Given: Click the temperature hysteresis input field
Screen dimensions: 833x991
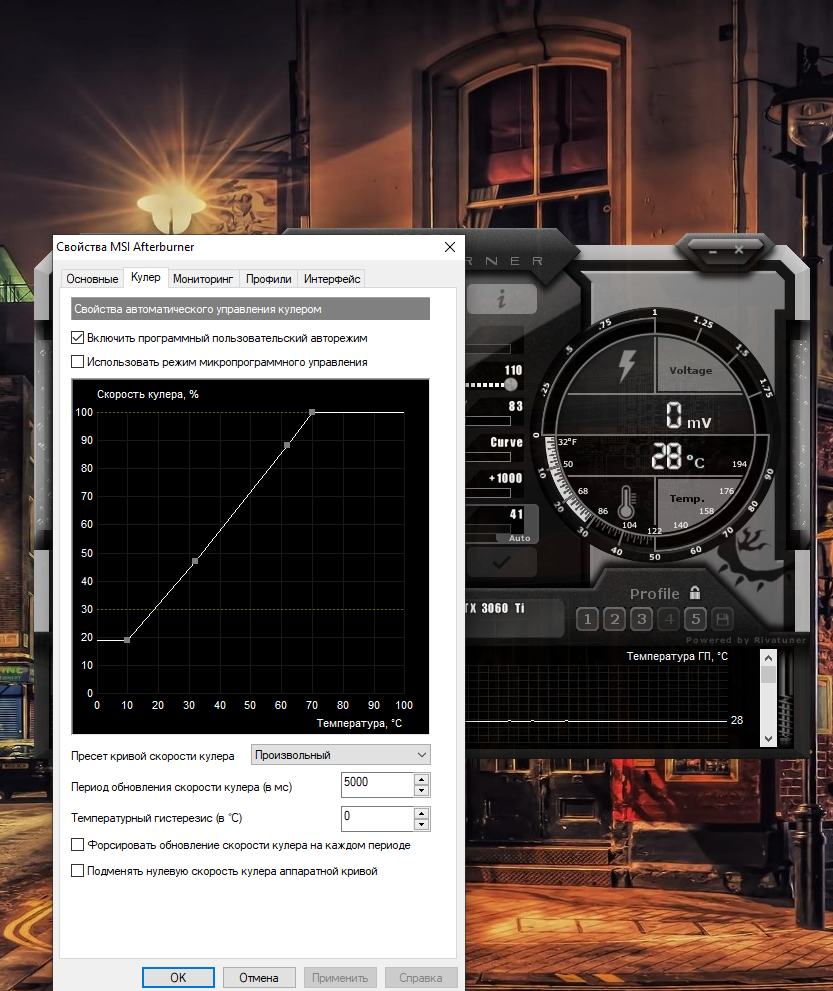Looking at the screenshot, I should click(x=378, y=818).
